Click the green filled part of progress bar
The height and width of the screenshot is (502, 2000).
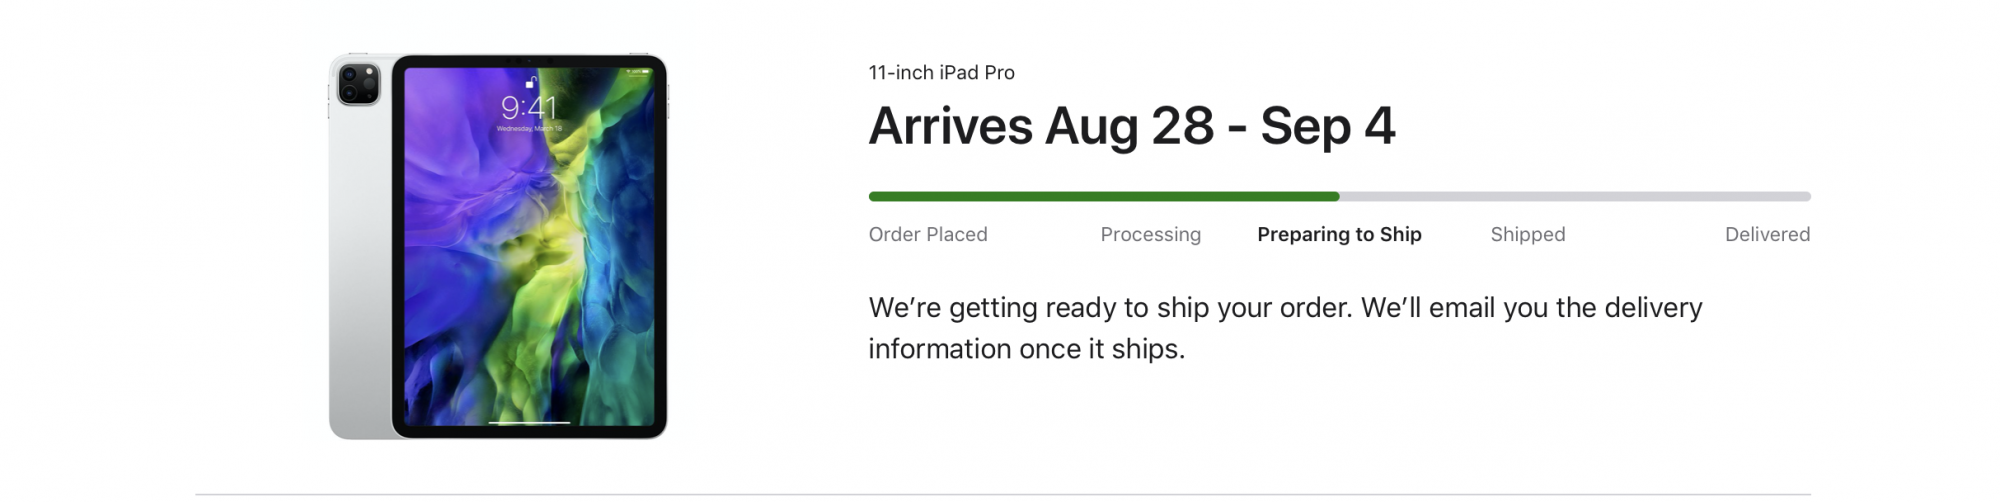[1104, 196]
